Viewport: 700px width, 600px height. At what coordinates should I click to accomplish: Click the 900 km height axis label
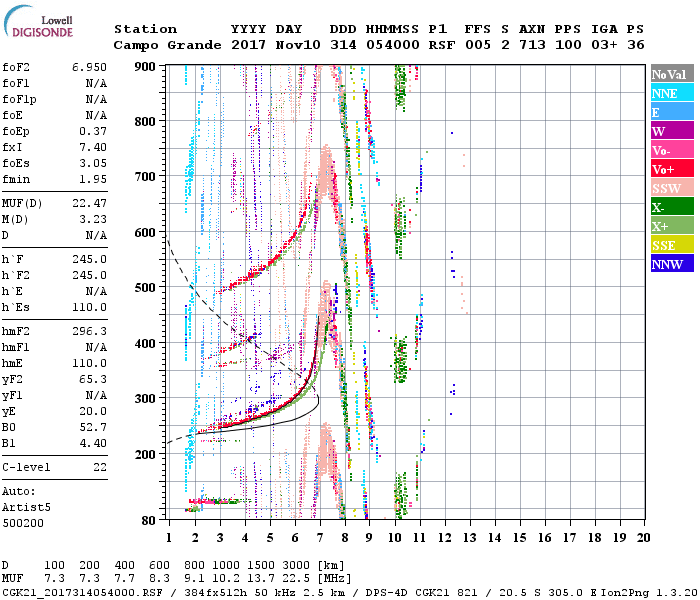(x=146, y=66)
